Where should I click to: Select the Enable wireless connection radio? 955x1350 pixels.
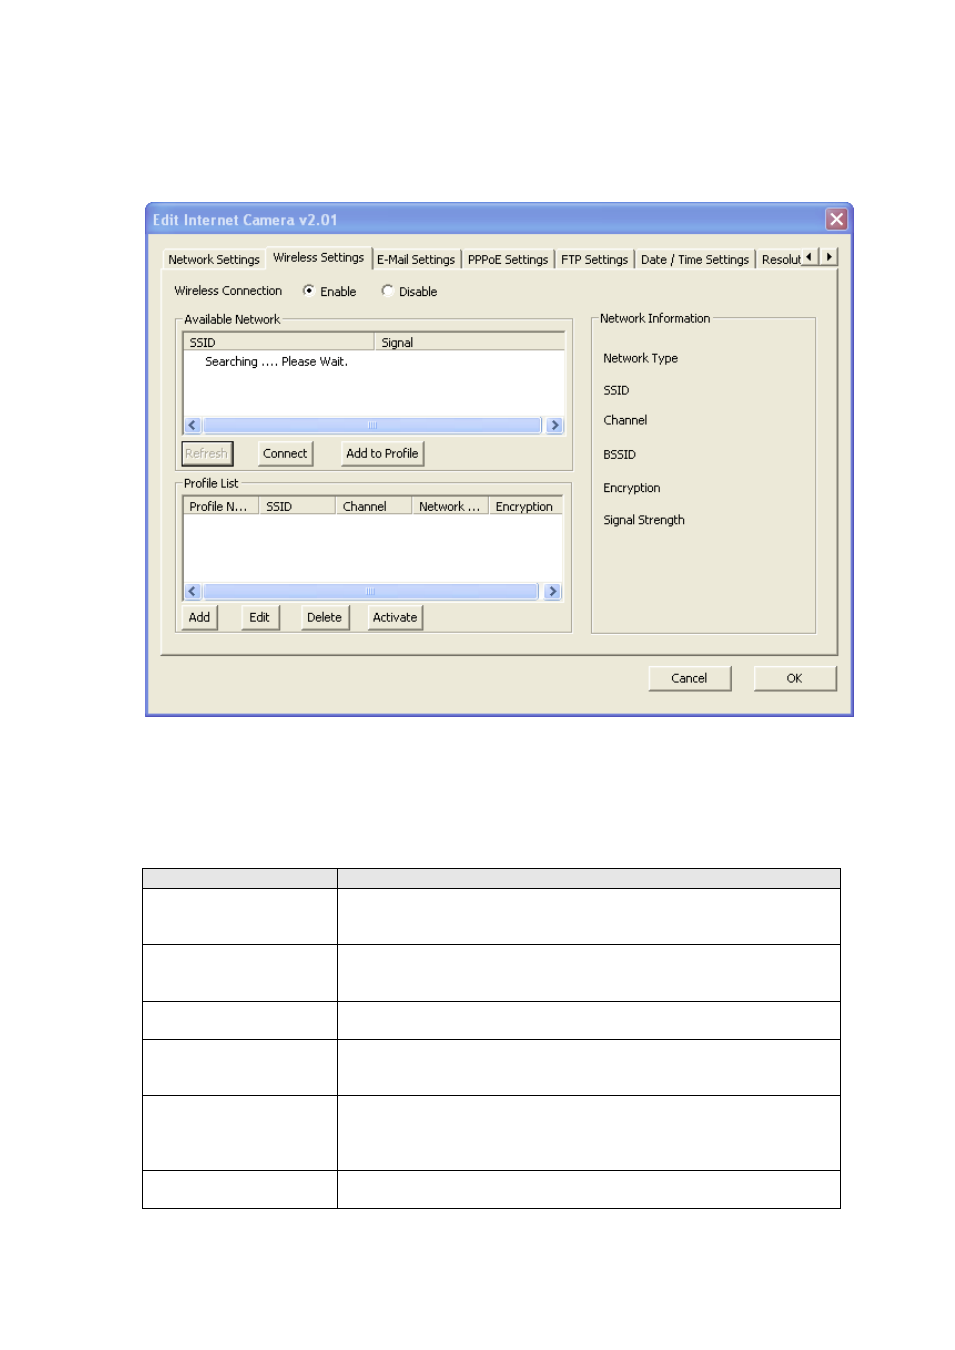click(x=308, y=291)
